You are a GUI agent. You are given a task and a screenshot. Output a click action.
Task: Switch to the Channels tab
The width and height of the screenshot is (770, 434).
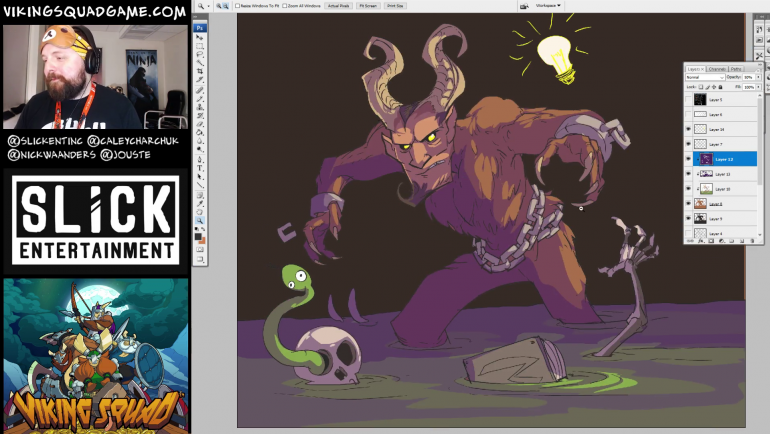pyautogui.click(x=717, y=69)
